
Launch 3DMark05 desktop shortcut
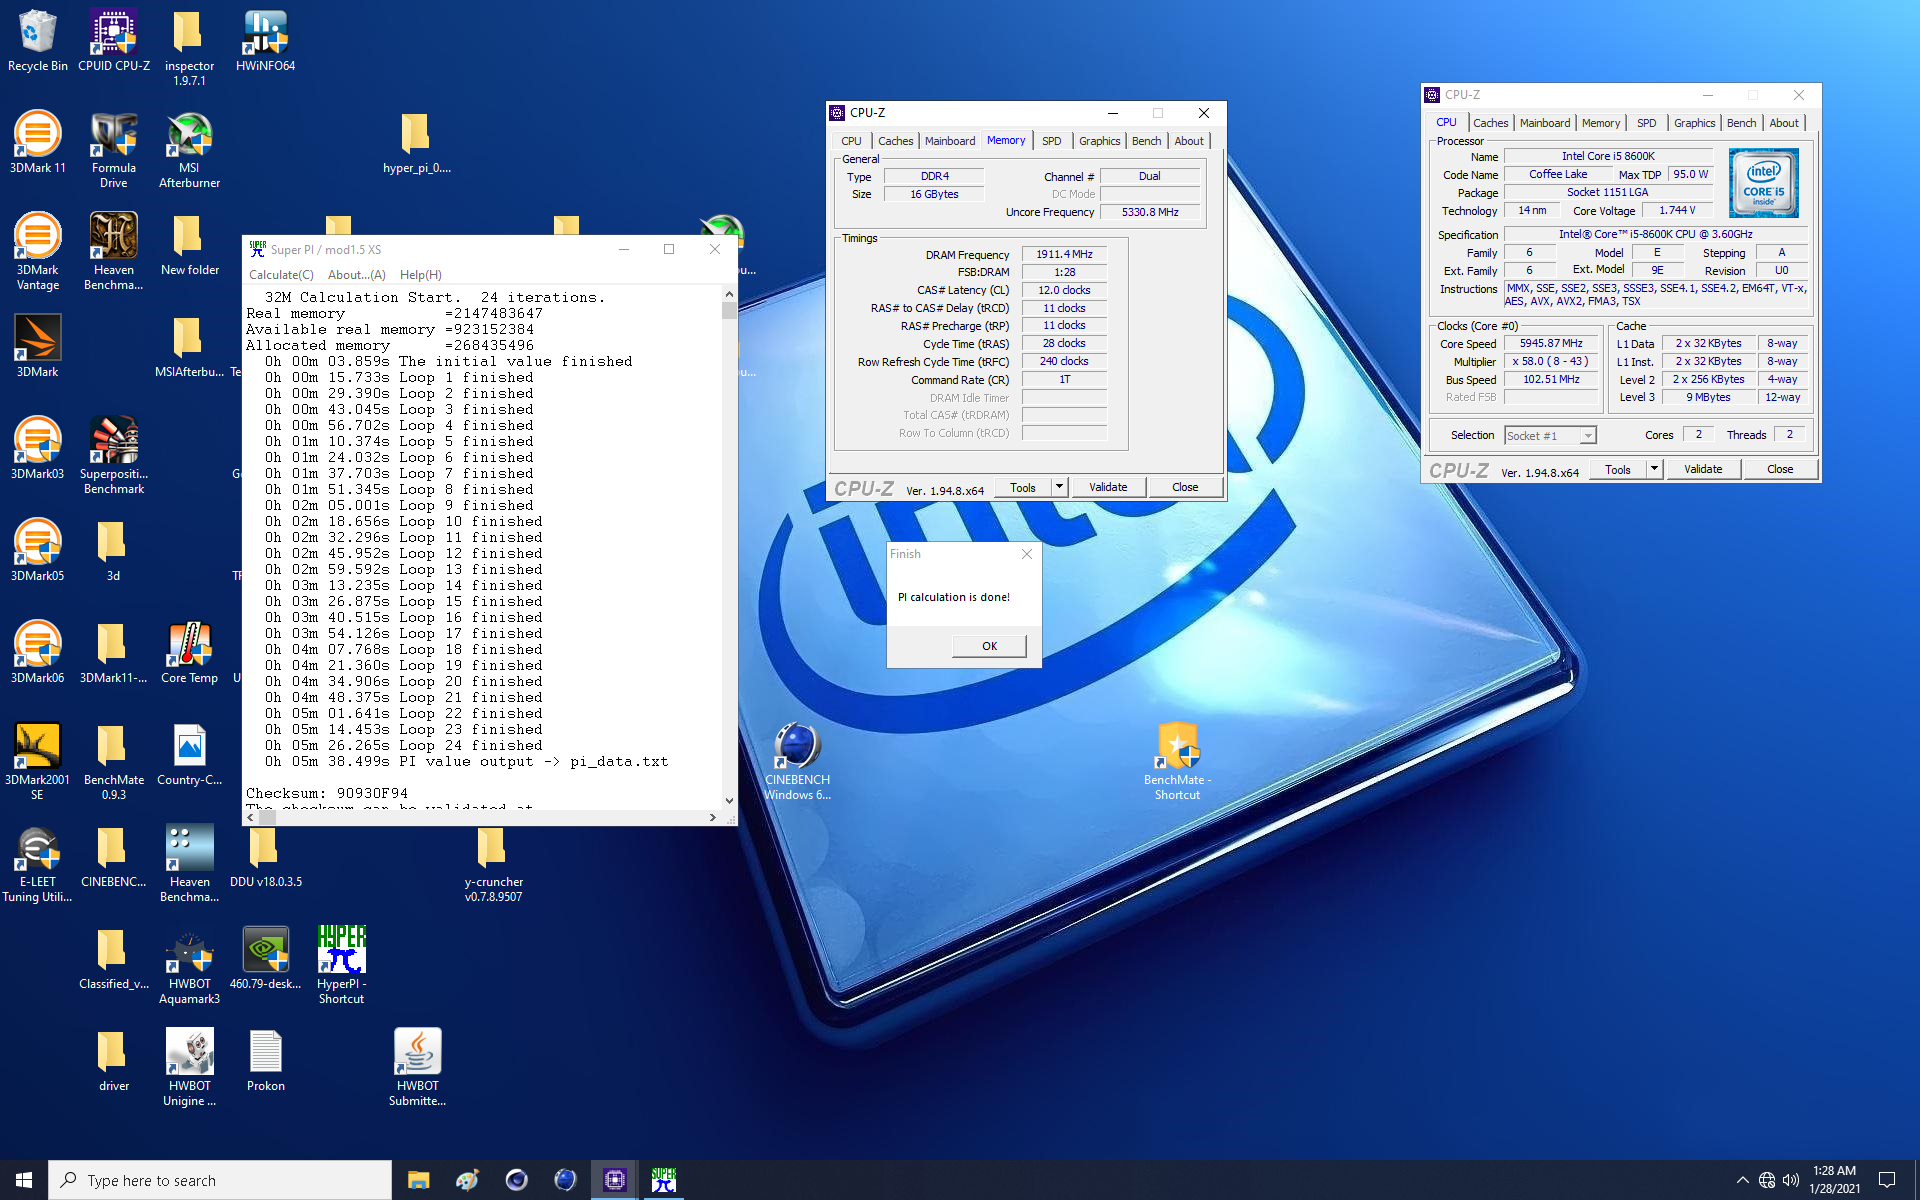pyautogui.click(x=38, y=550)
